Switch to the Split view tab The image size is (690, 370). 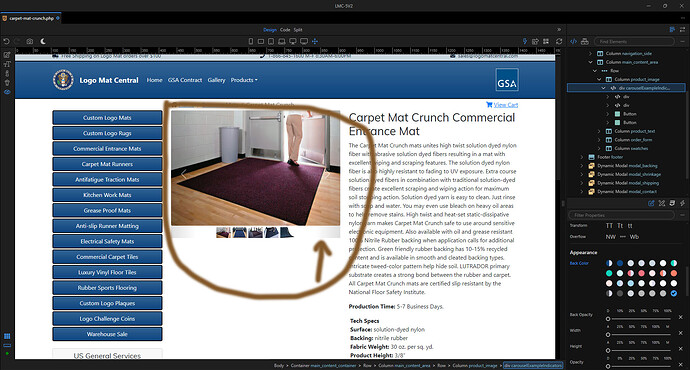coord(298,30)
